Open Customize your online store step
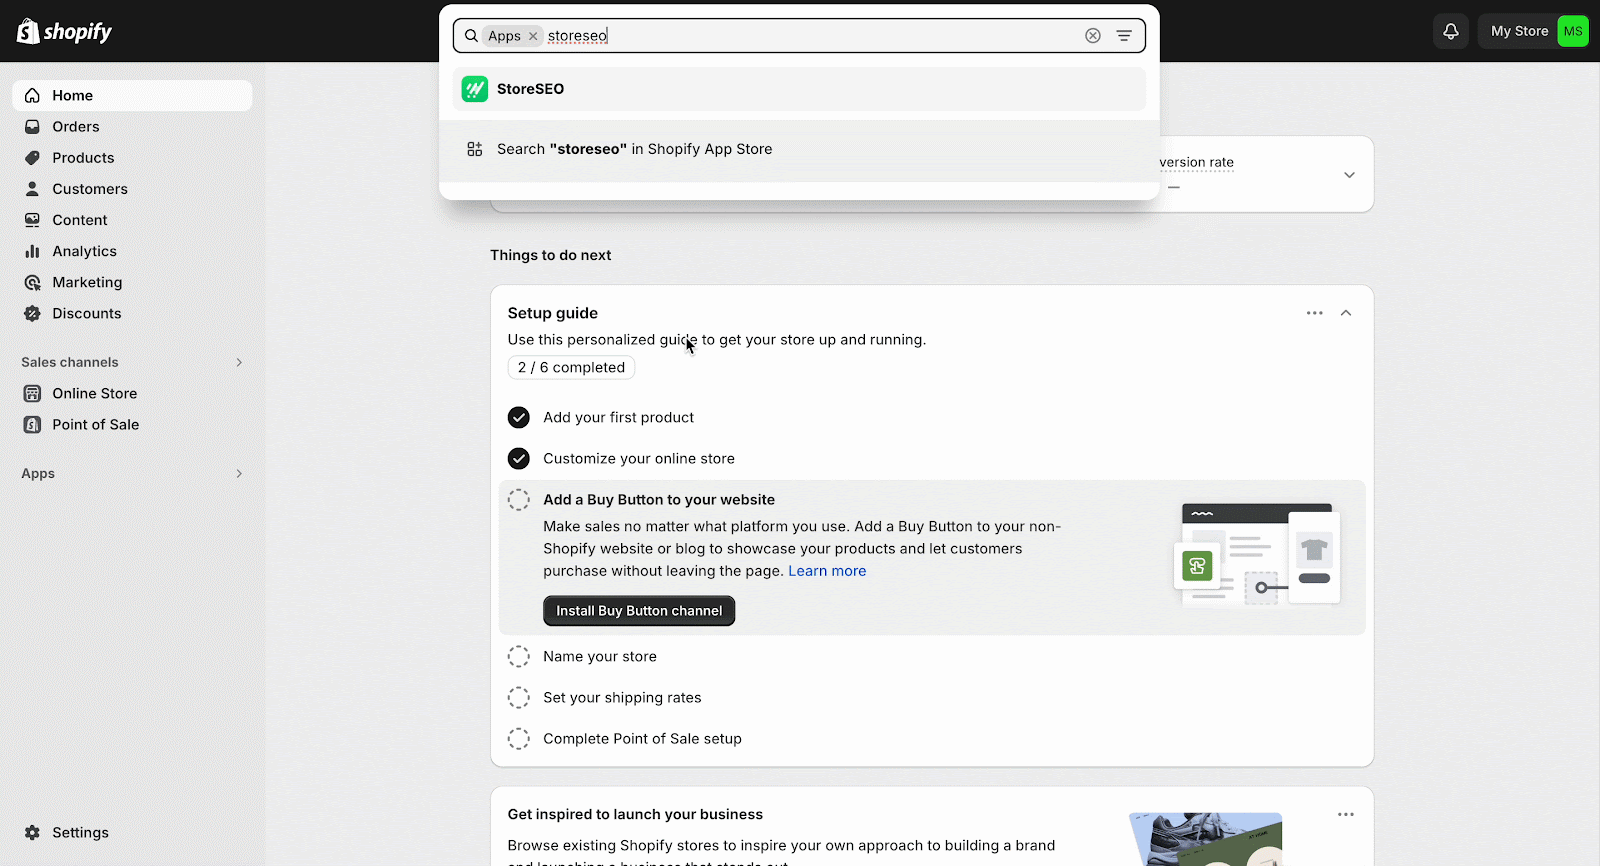Screen dimensions: 1600x866 639,459
